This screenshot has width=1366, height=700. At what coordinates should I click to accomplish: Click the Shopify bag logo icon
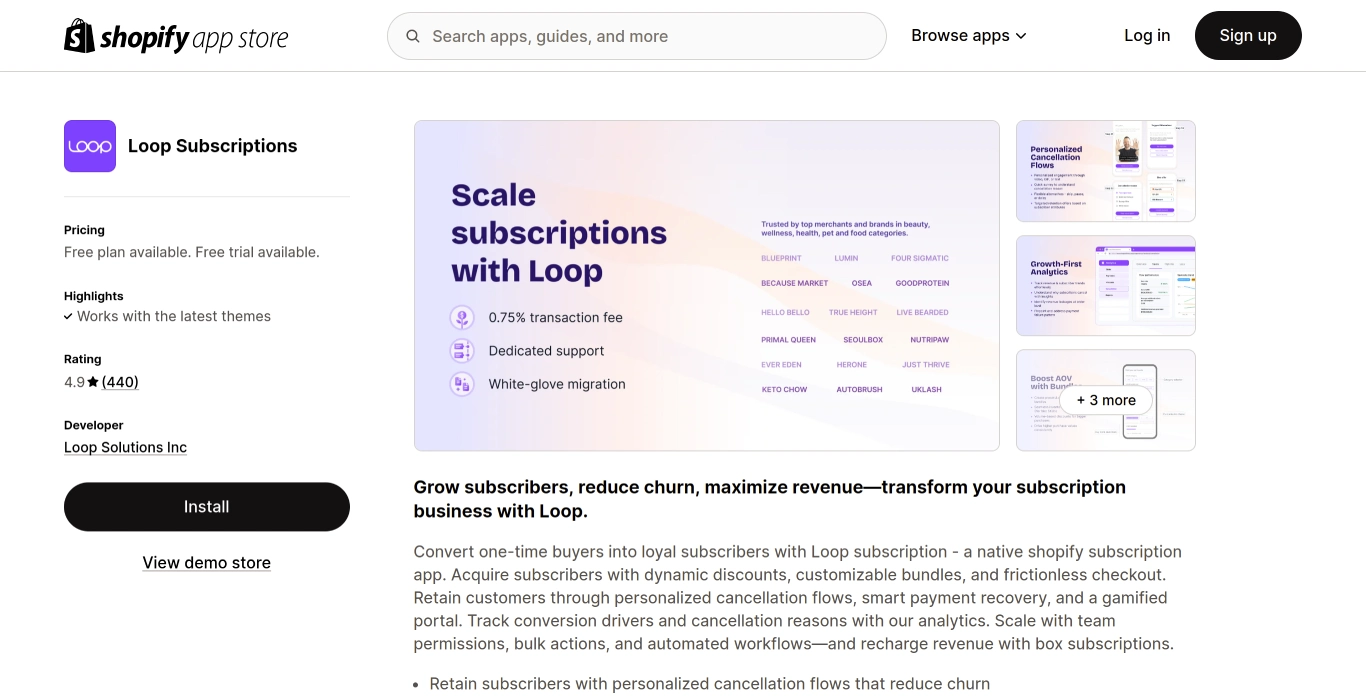[80, 36]
